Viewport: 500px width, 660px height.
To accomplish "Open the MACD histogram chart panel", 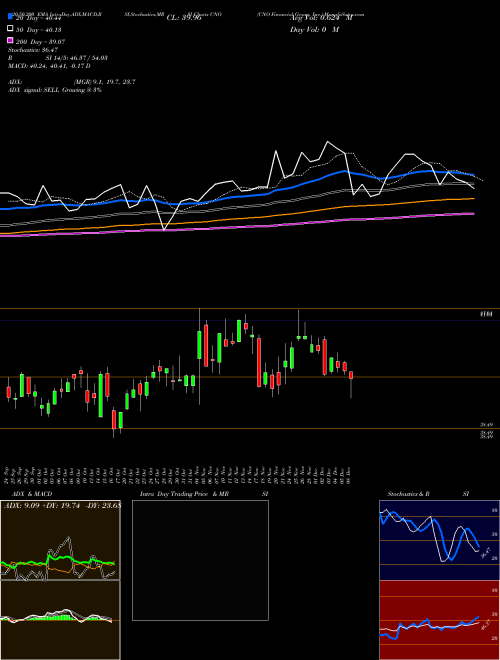I will 60,620.
